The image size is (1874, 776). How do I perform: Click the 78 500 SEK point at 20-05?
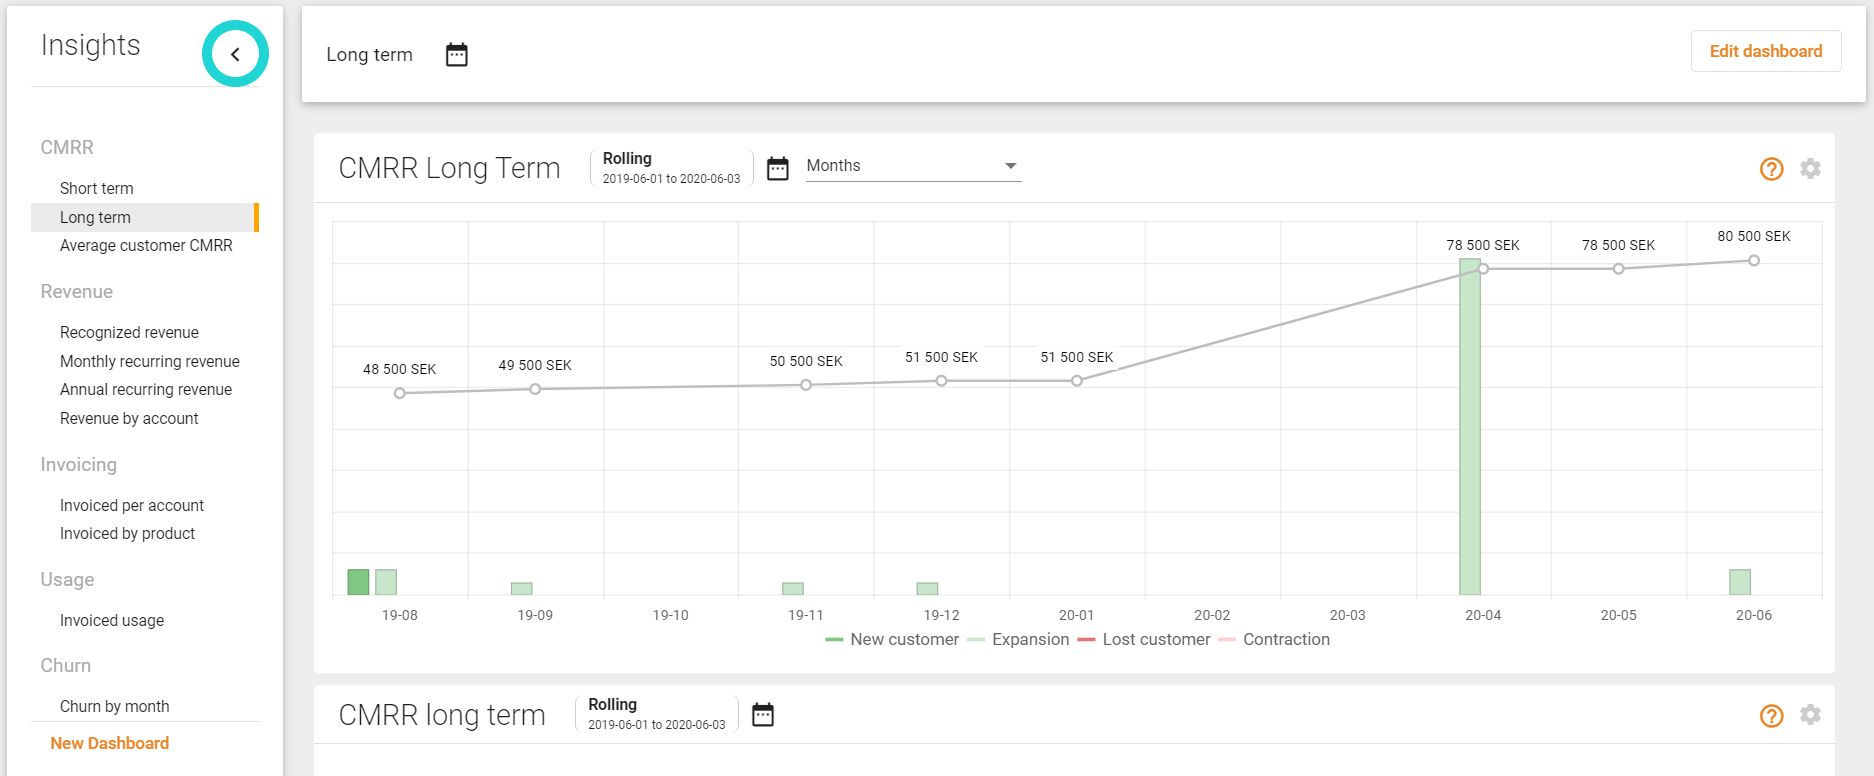click(1619, 268)
